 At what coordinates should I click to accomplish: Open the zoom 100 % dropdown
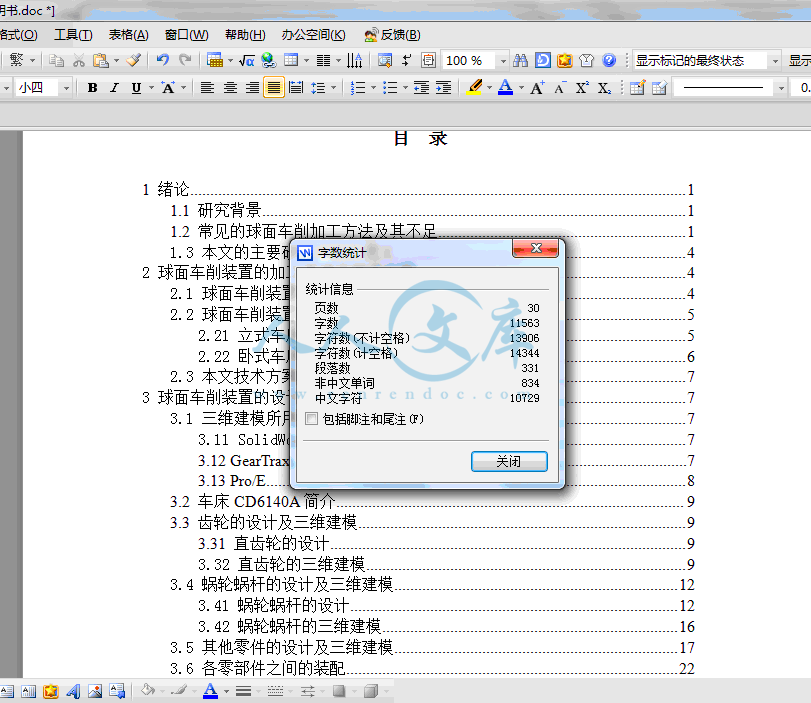point(503,61)
